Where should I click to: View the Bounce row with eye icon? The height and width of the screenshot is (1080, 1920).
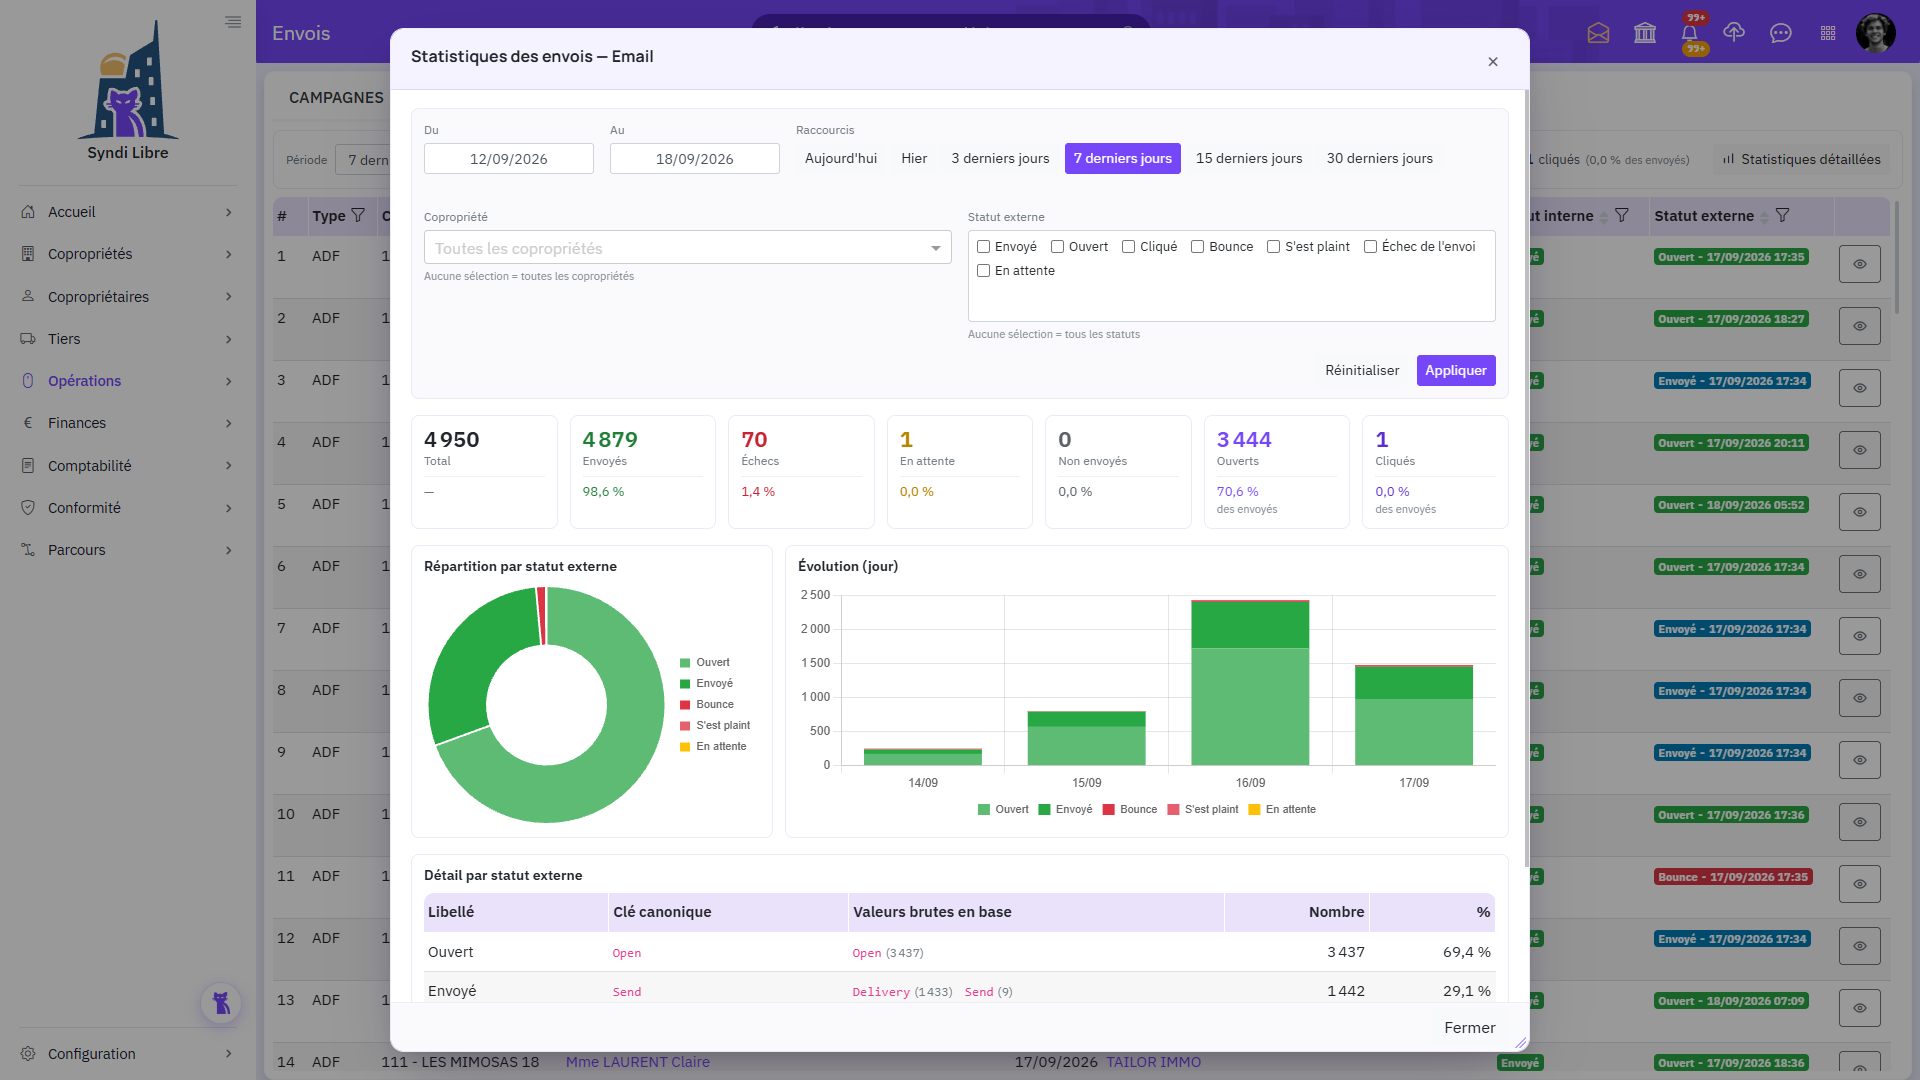1860,884
